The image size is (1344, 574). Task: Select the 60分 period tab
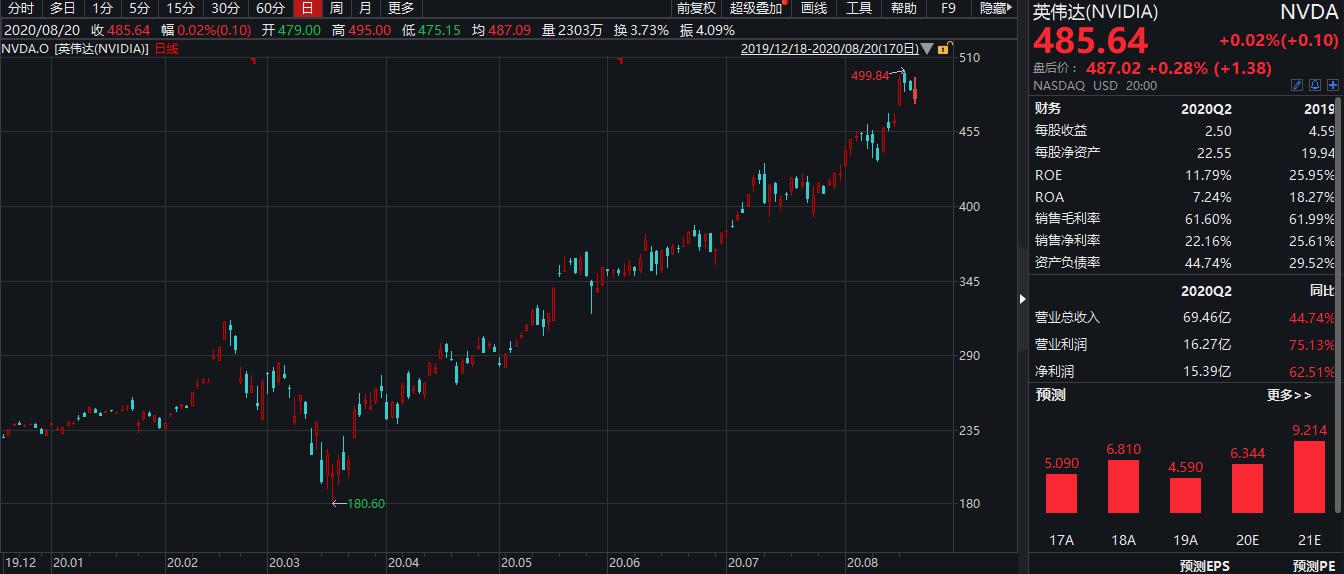coord(270,8)
